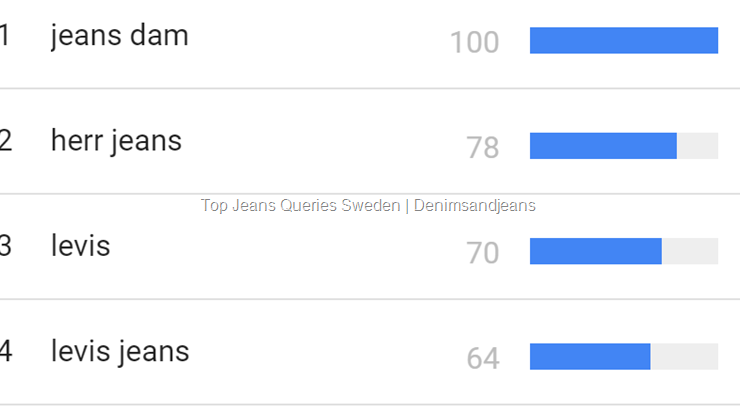740x413 pixels.
Task: Click rank number 2 beside herr jeans
Action: 5,141
